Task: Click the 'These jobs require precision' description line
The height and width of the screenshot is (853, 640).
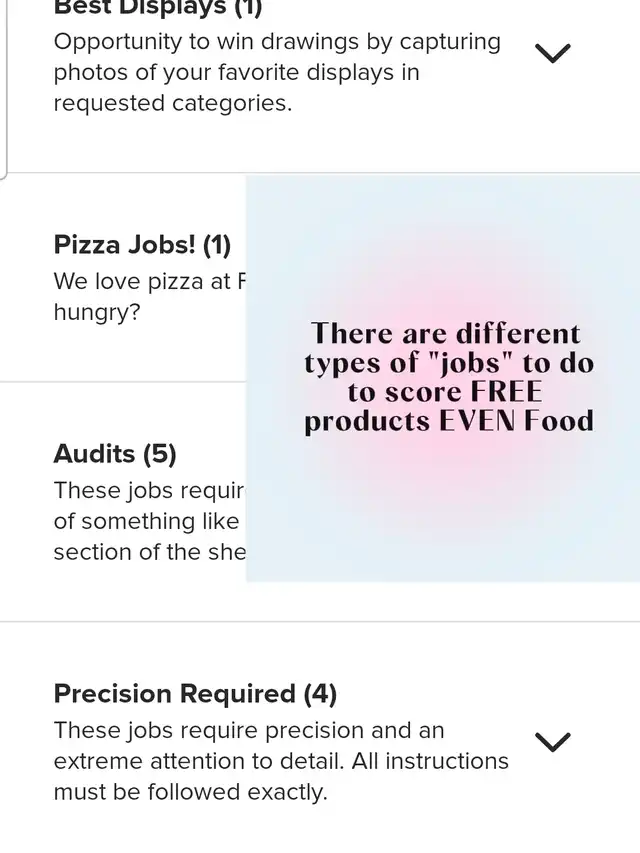Action: tap(249, 730)
